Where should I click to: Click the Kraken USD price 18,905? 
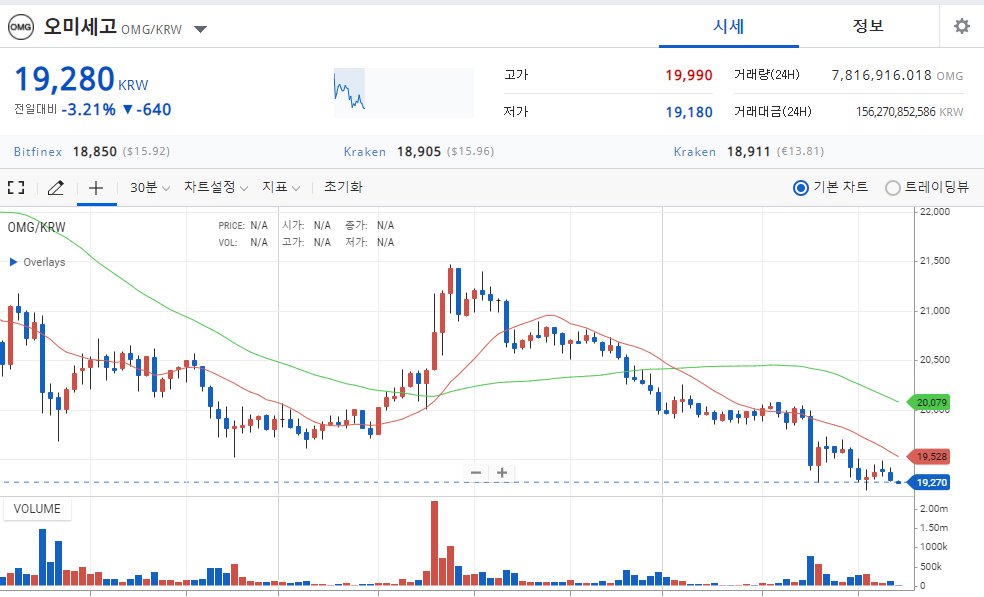coord(419,152)
